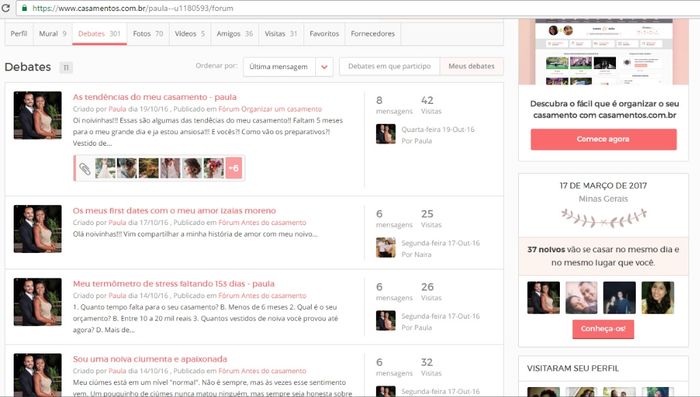Click the Conheça-os! button

(603, 329)
